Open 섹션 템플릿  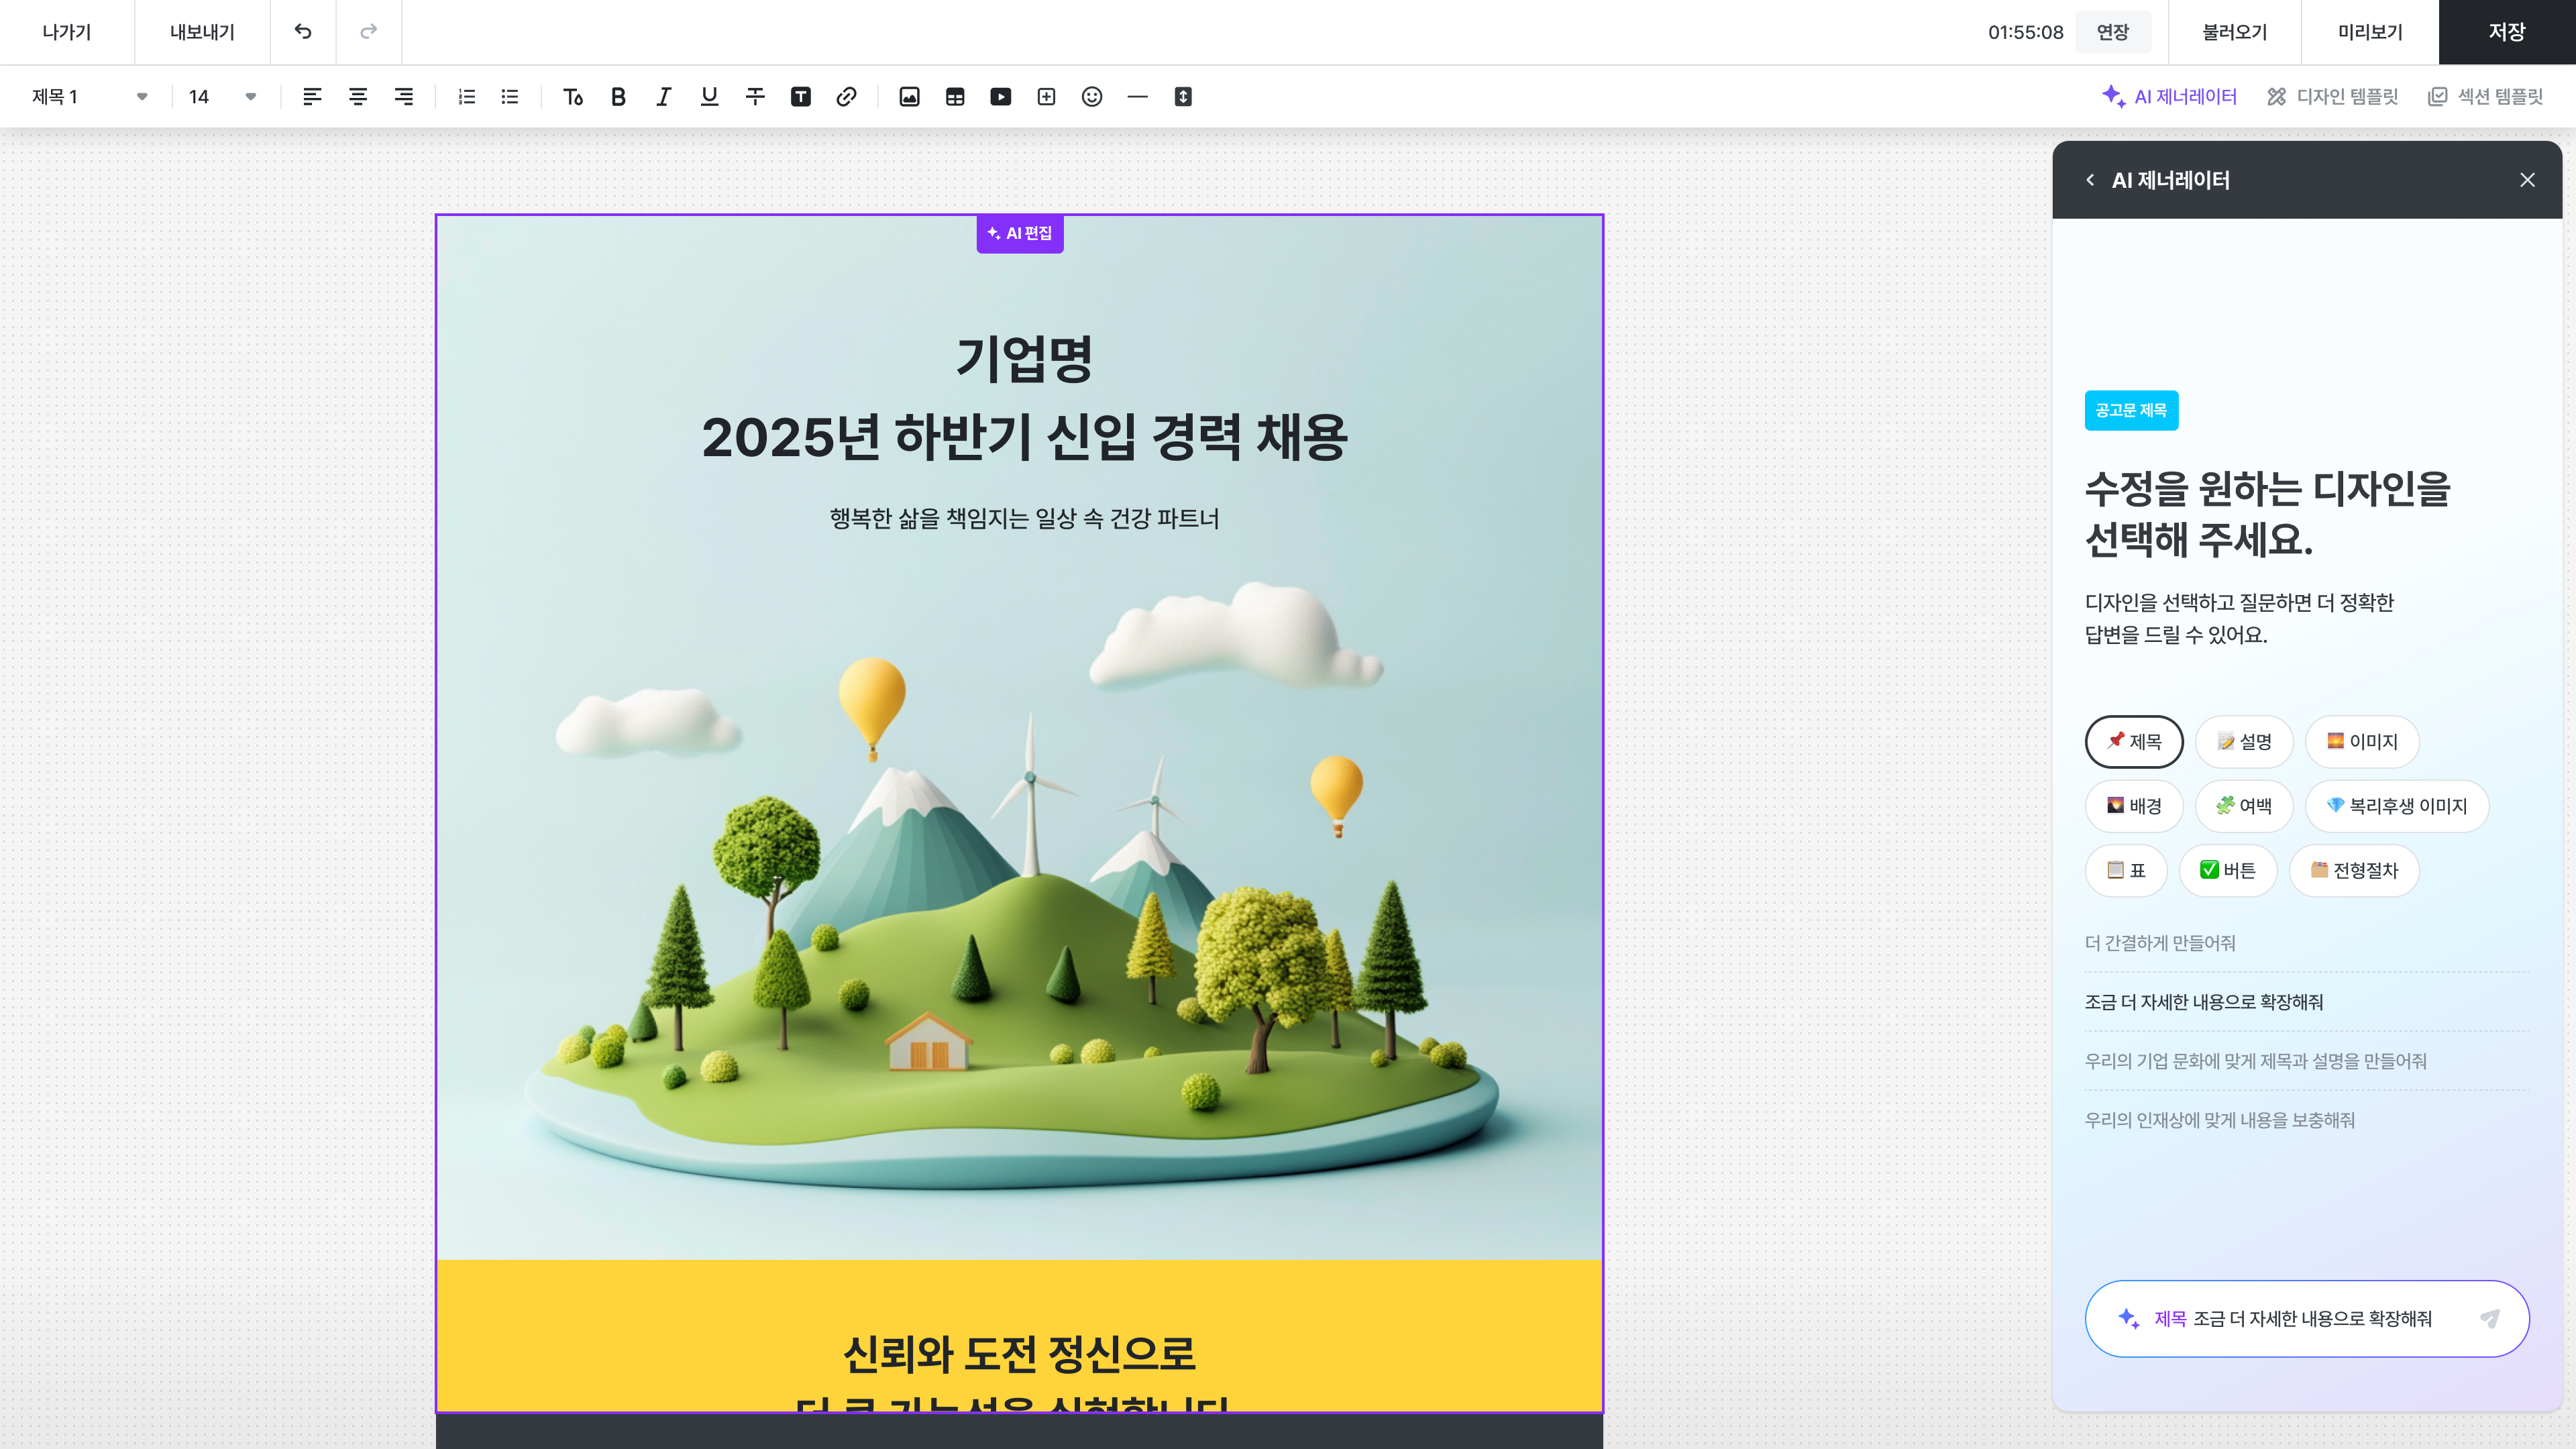point(2486,96)
